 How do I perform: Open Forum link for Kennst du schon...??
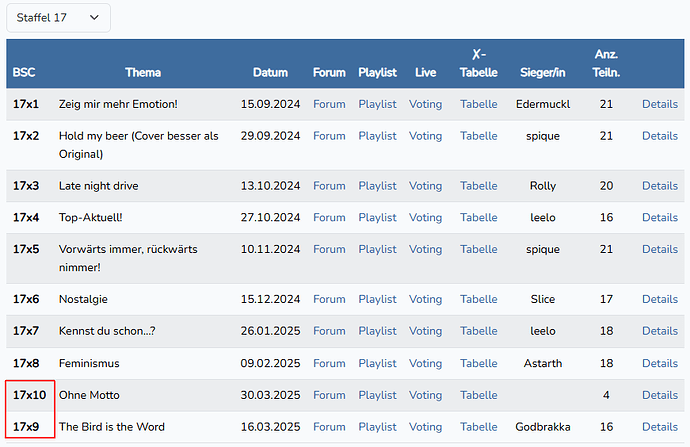[x=329, y=331]
